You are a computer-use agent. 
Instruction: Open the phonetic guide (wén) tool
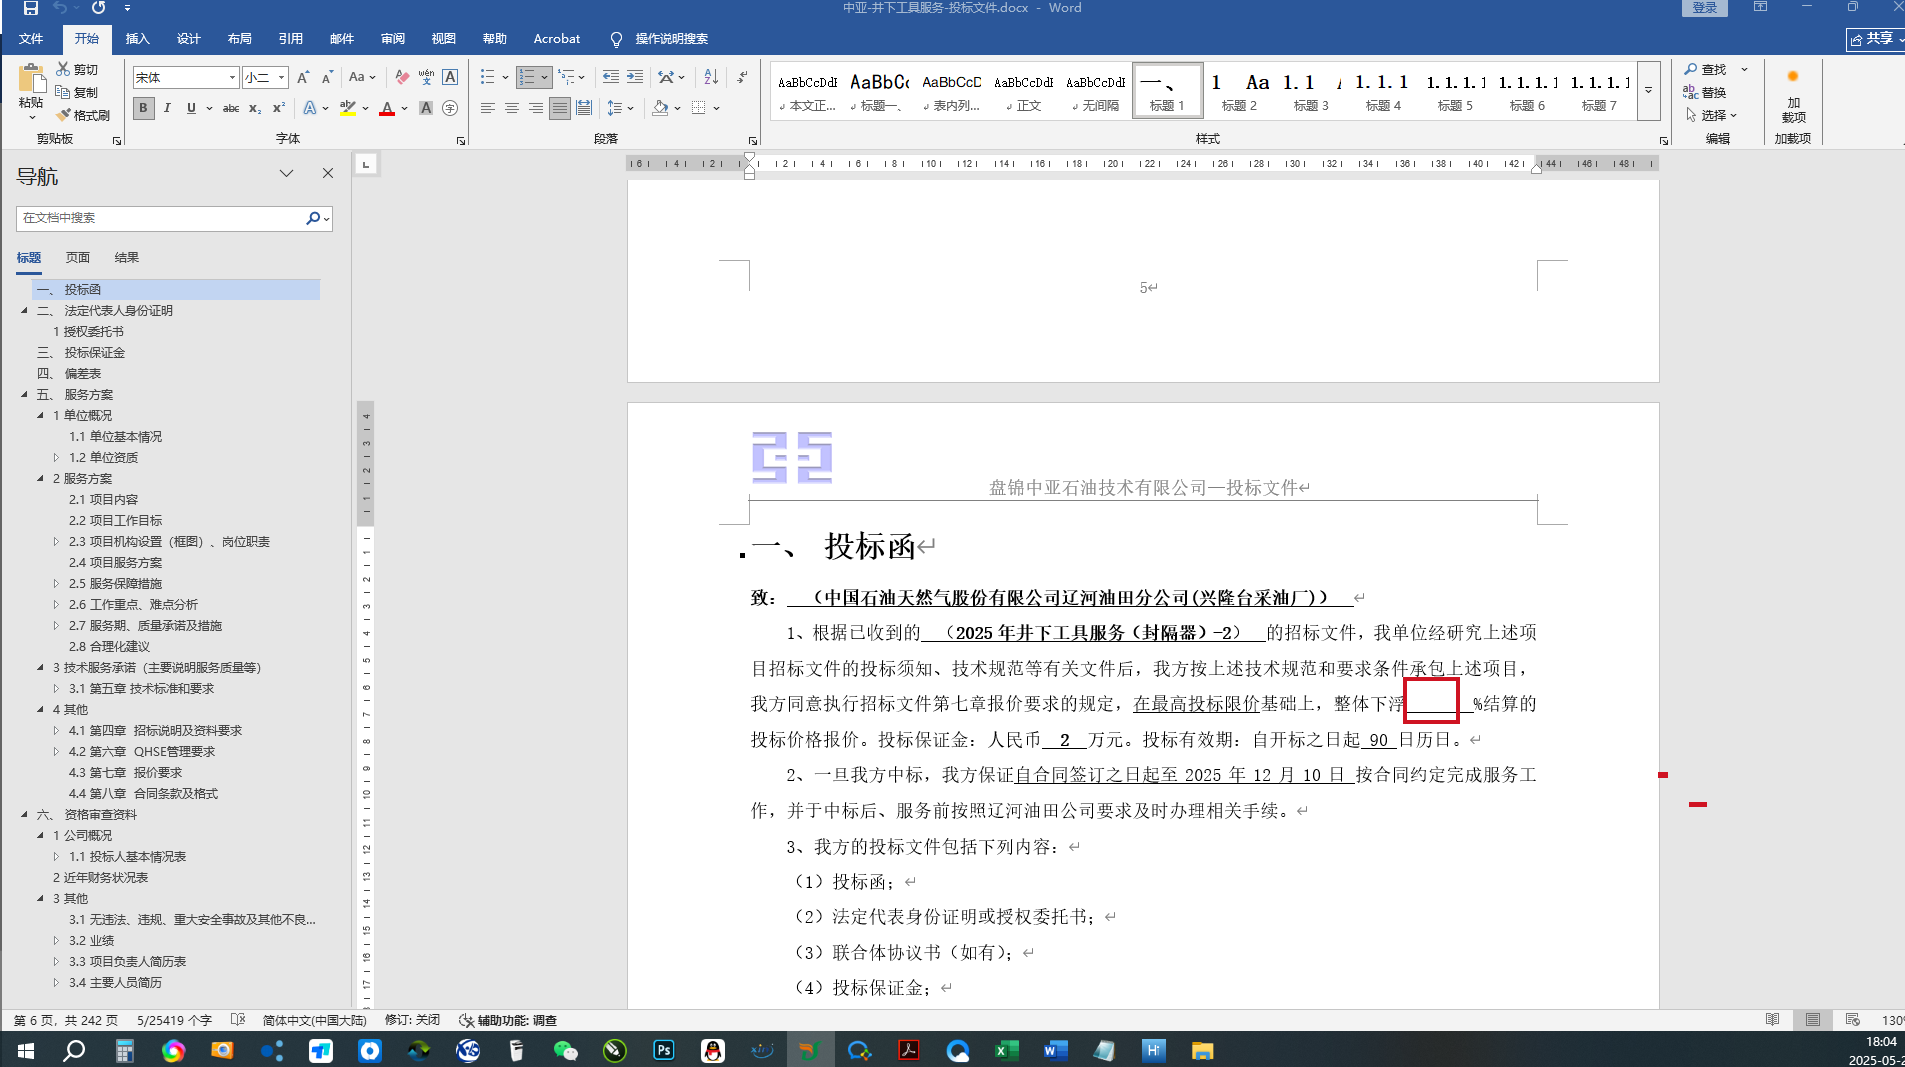click(x=426, y=77)
